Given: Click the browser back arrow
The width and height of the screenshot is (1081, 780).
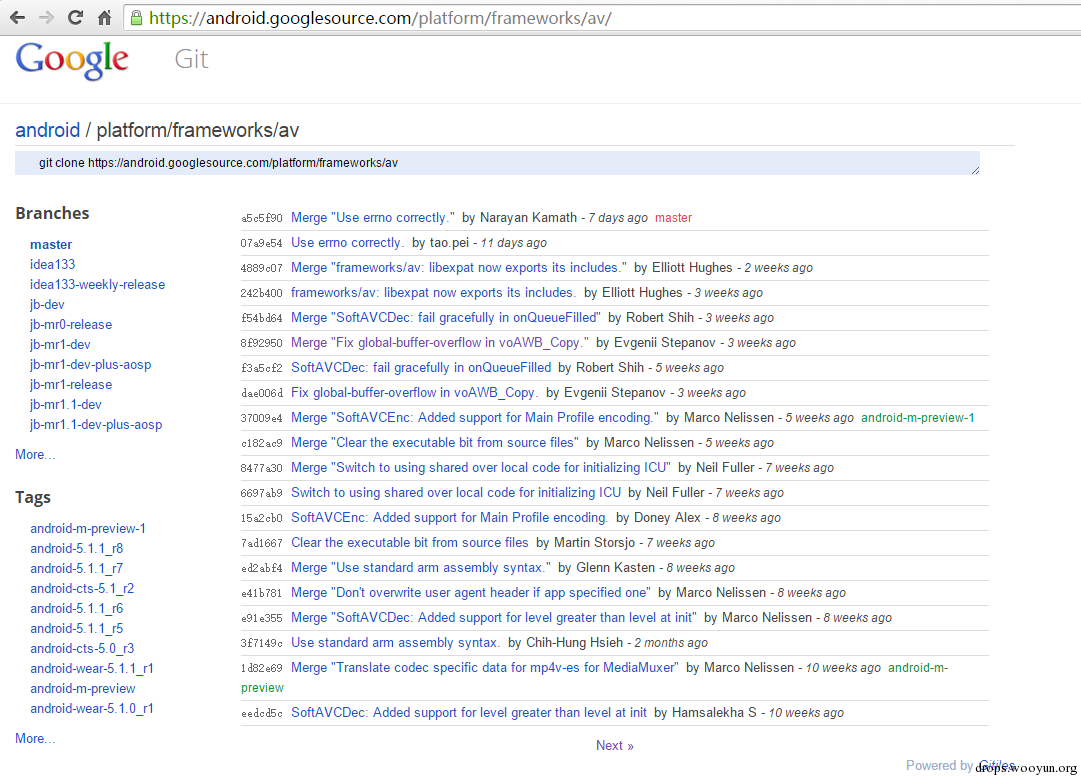Looking at the screenshot, I should click(x=17, y=18).
